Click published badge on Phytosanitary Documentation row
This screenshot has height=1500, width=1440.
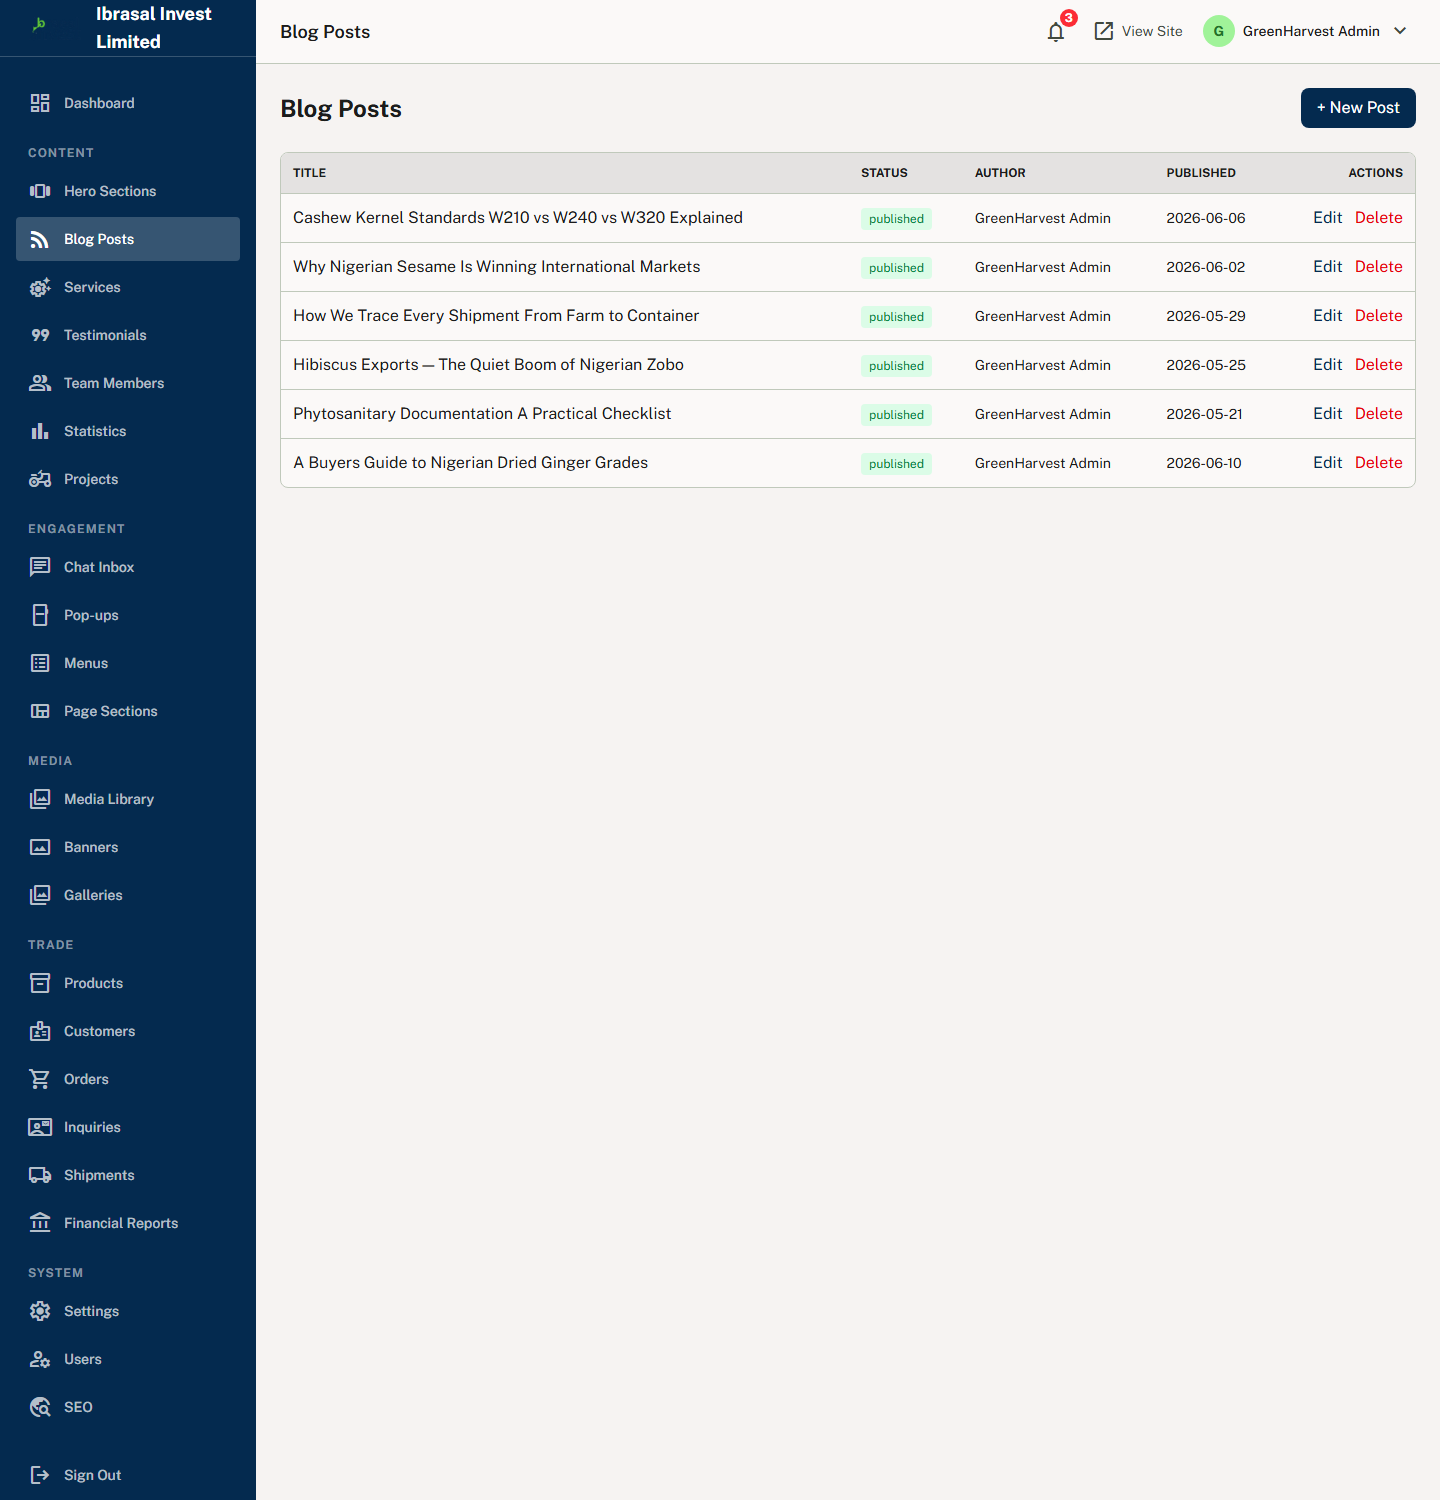(x=896, y=415)
